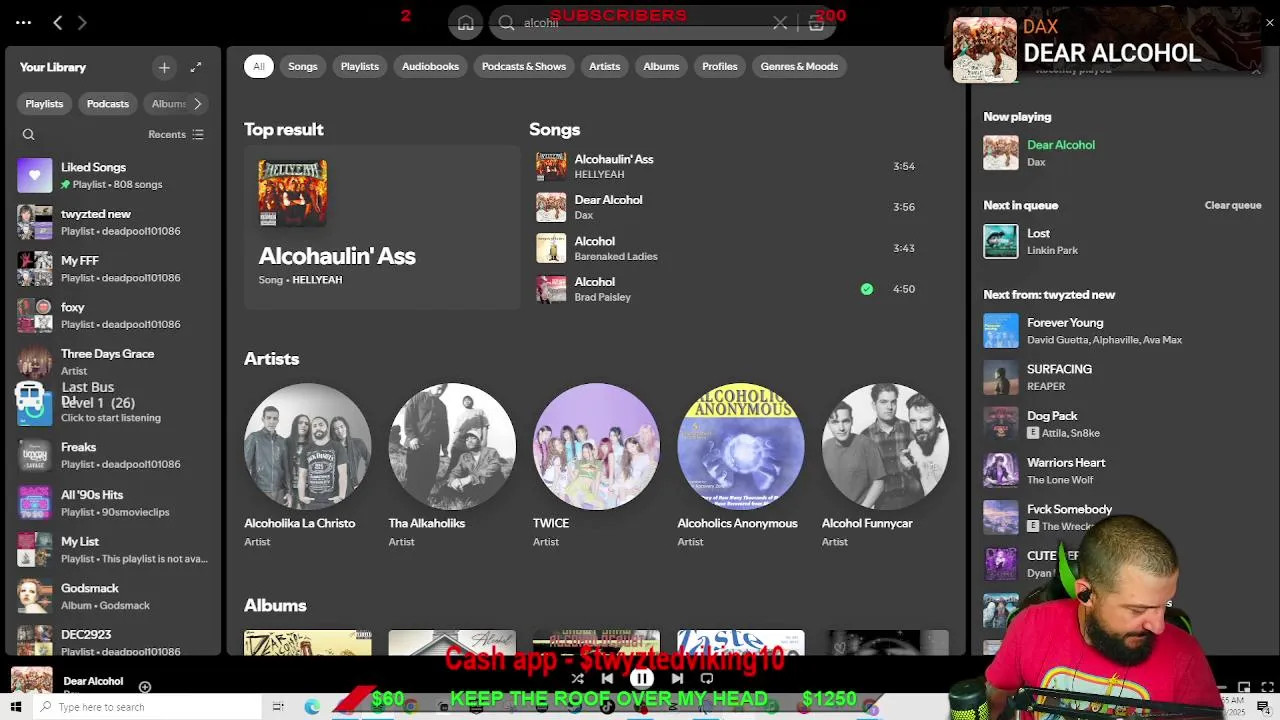Screen dimensions: 1280x720
Task: Open Liked Songs playlist
Action: (x=112, y=175)
